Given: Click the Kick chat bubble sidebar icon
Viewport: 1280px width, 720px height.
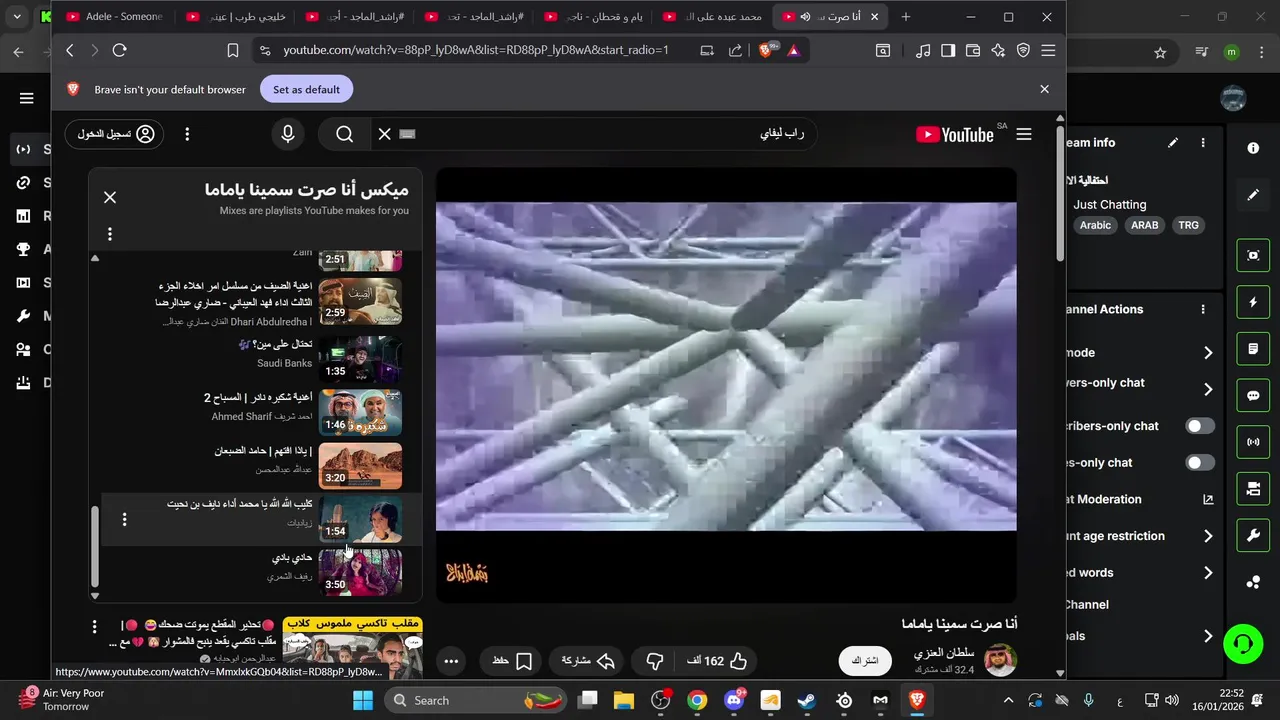Looking at the screenshot, I should [x=1253, y=395].
